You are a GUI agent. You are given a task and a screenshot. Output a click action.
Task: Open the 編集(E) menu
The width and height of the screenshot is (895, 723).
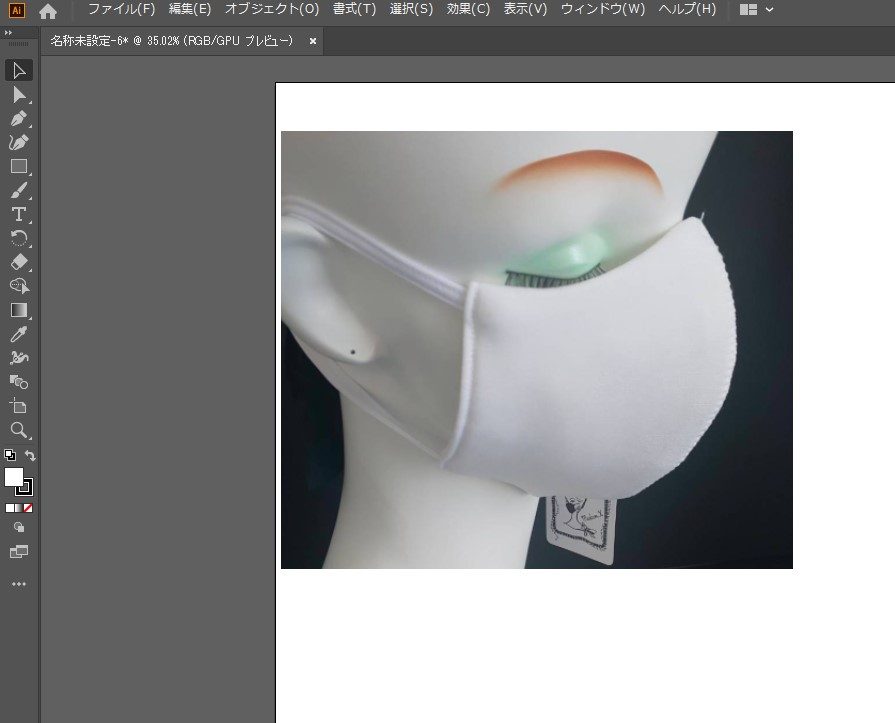(x=190, y=9)
